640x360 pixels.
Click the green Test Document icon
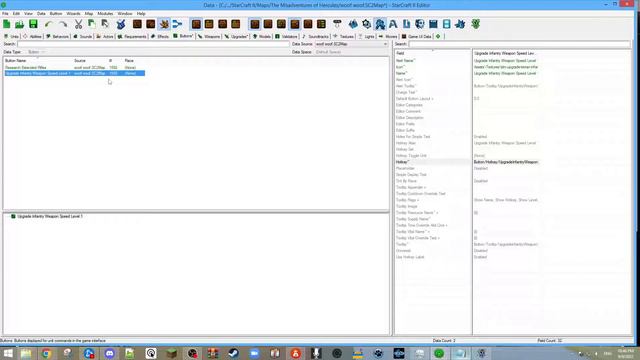pos(476,24)
